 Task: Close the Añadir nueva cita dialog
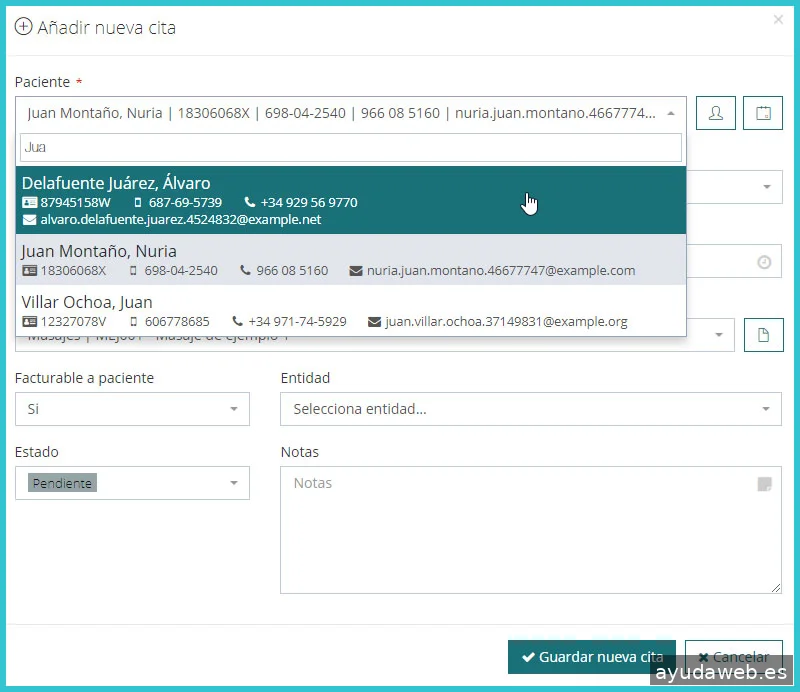point(778,19)
